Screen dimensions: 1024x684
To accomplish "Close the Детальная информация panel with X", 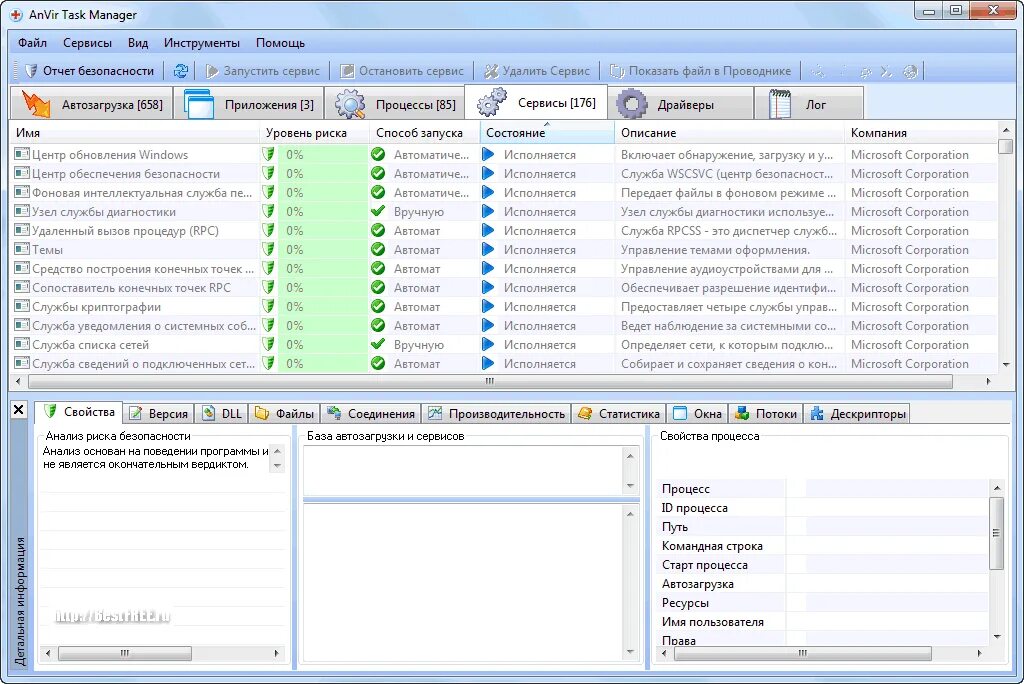I will [19, 410].
